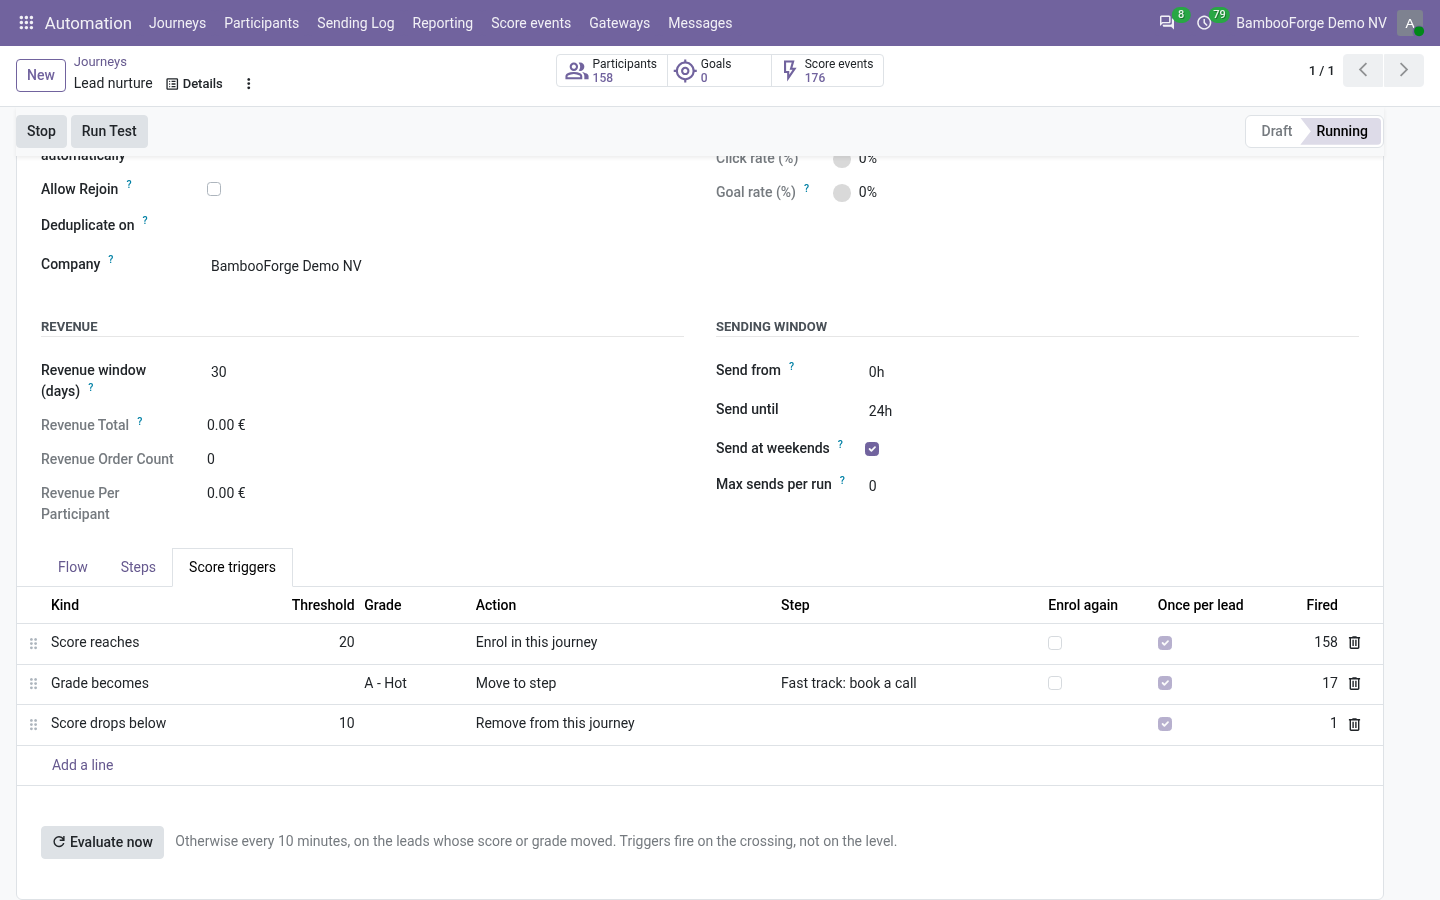Image resolution: width=1440 pixels, height=900 pixels.
Task: Open Participants 158 stat button
Action: [x=612, y=71]
